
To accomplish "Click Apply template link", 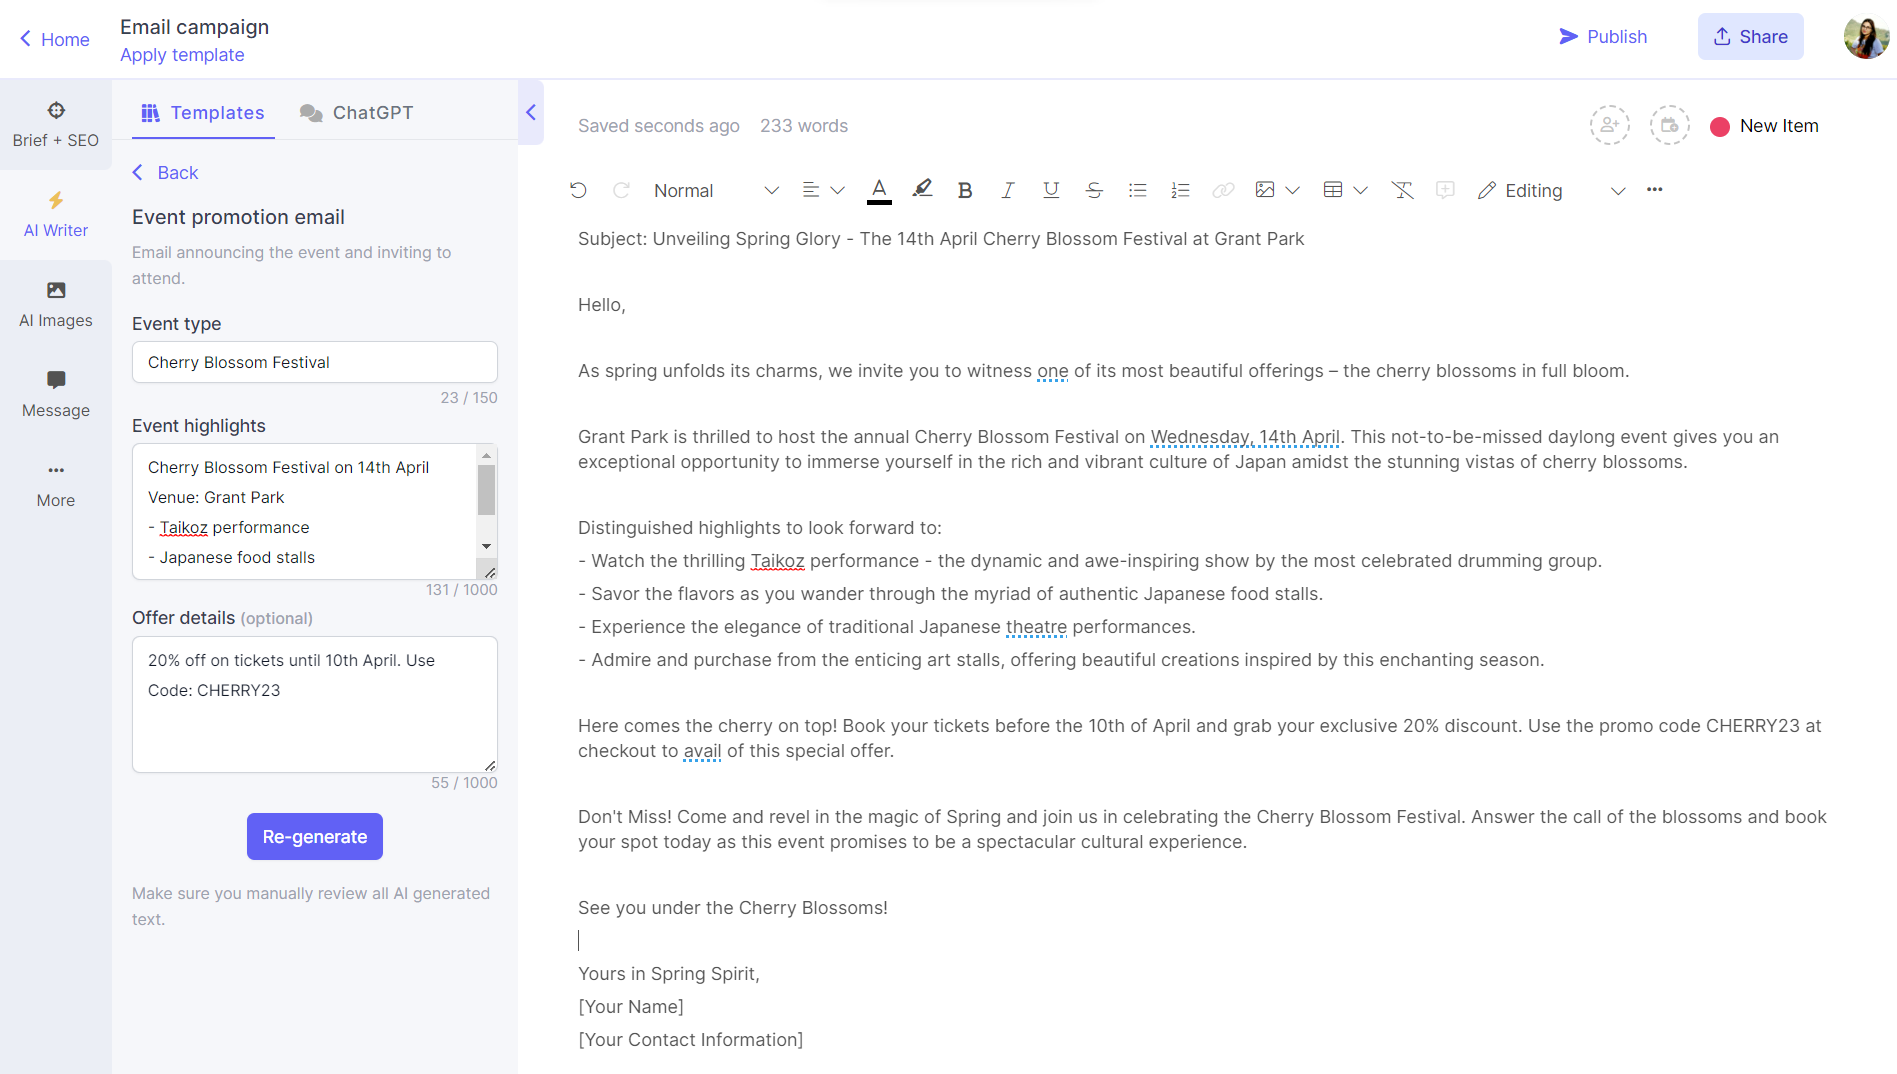I will pos(182,55).
